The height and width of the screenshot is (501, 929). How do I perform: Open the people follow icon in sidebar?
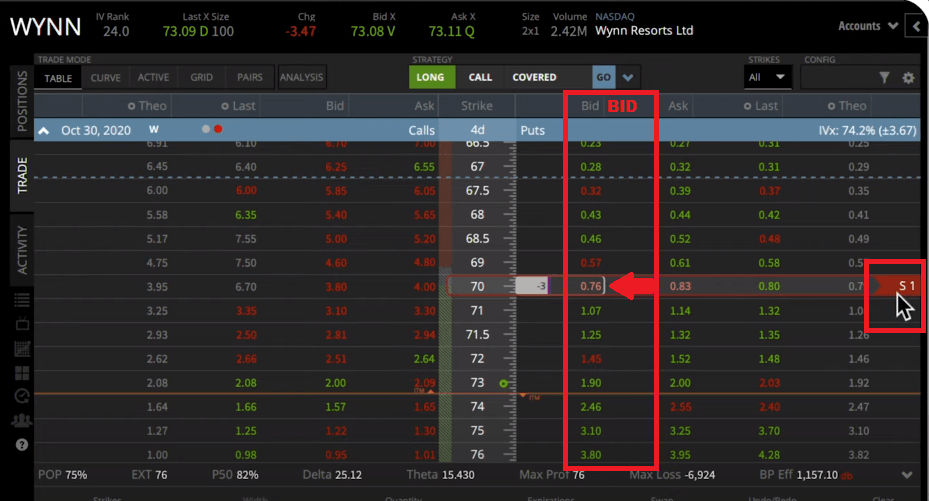[x=22, y=420]
